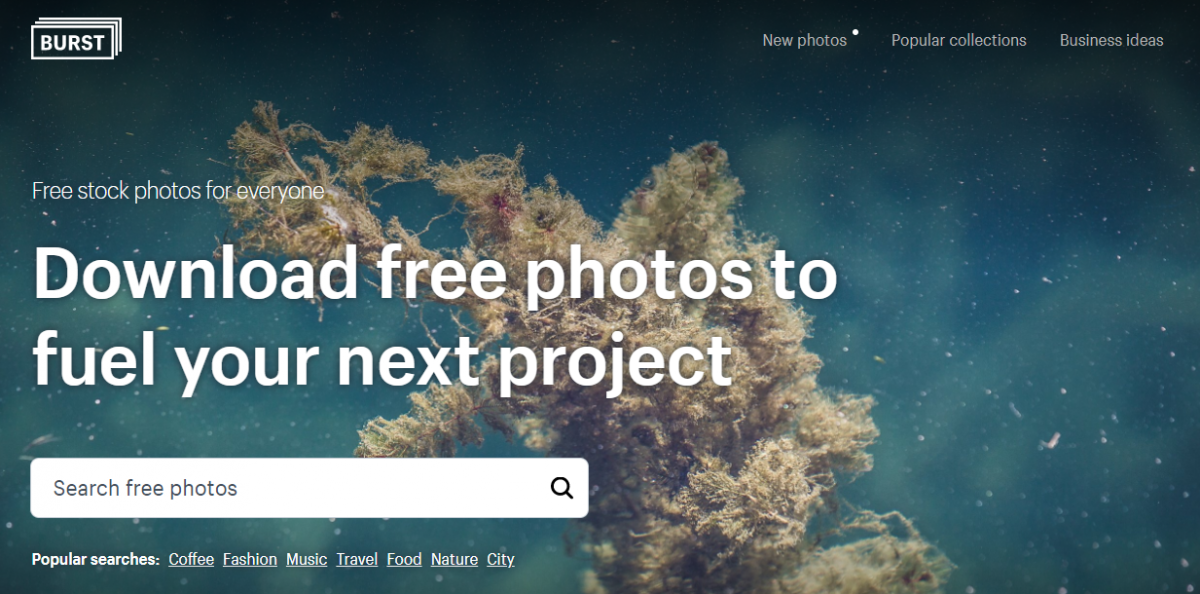Open the Music popular search

point(306,559)
